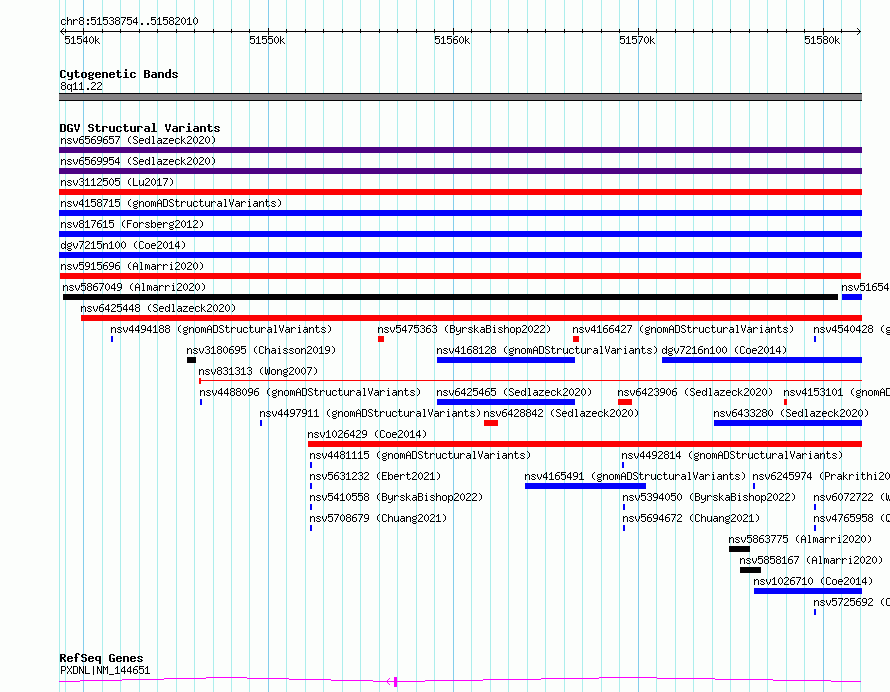Select the blue nsv4165491 gnomAD bar
The image size is (890, 692).
coord(585,486)
